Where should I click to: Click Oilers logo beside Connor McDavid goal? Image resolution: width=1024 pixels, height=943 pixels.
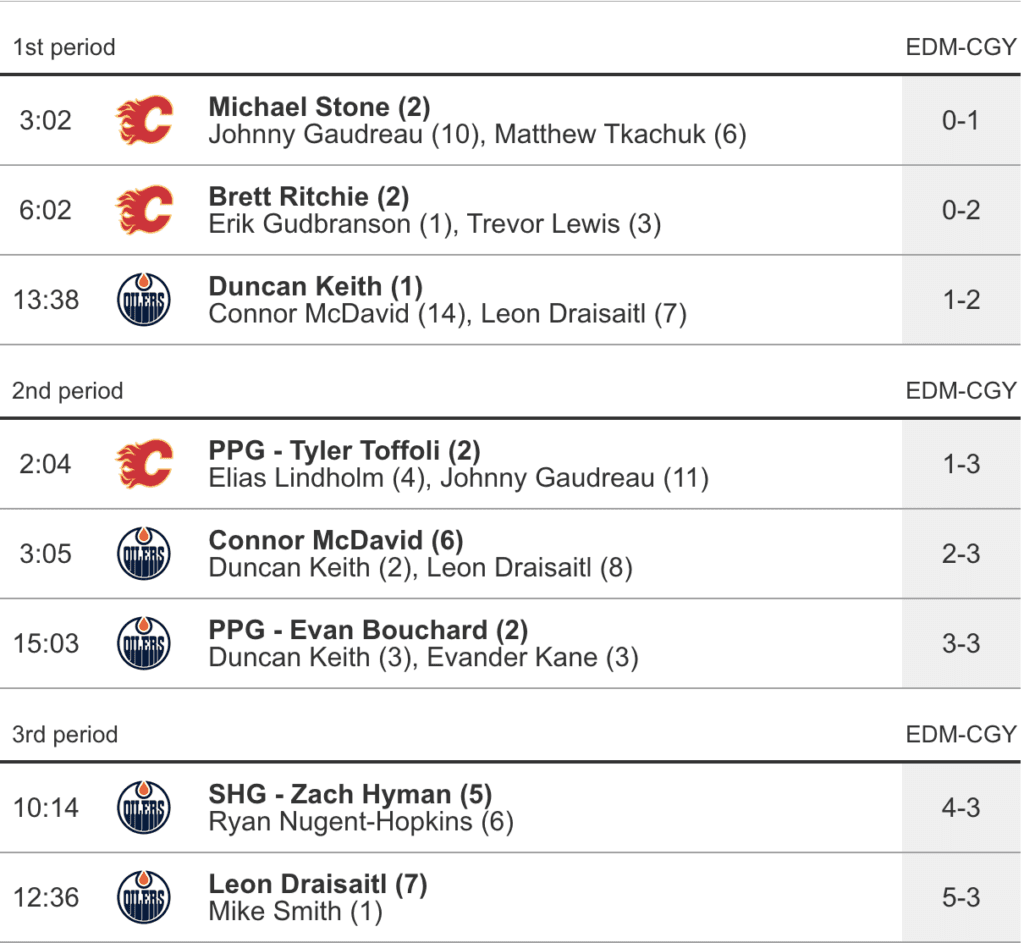pyautogui.click(x=144, y=554)
